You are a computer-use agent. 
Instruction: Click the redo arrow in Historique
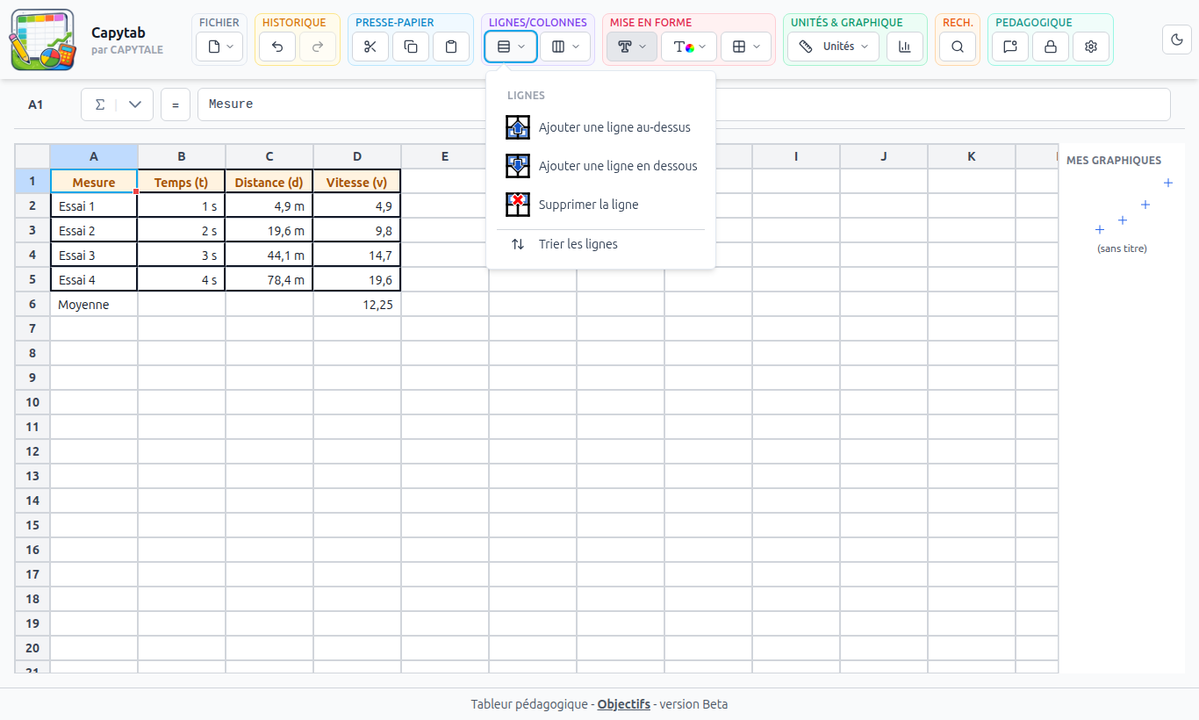[x=317, y=47]
